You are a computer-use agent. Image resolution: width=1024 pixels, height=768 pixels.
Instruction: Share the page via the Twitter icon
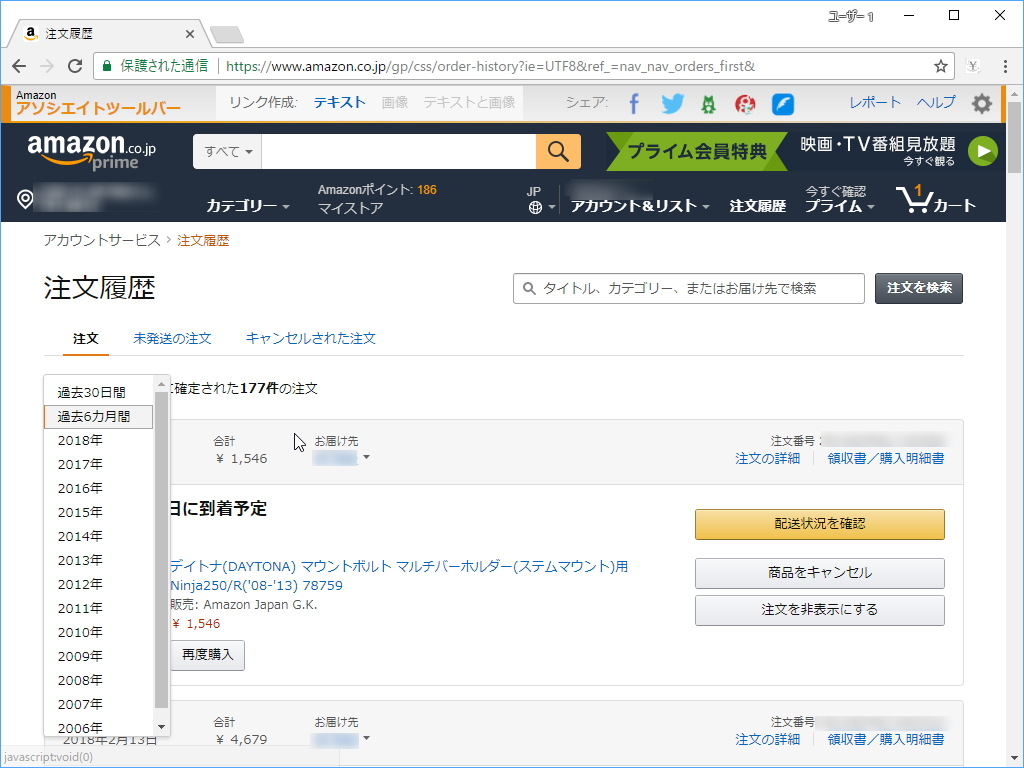pyautogui.click(x=672, y=103)
